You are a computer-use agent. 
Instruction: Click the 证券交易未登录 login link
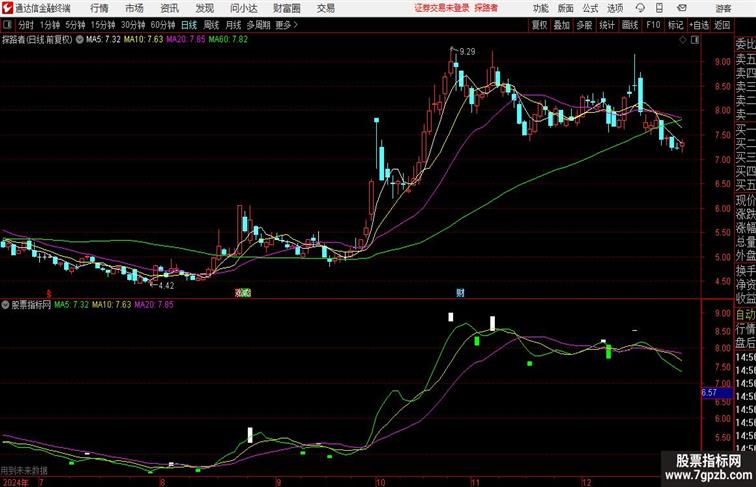442,8
